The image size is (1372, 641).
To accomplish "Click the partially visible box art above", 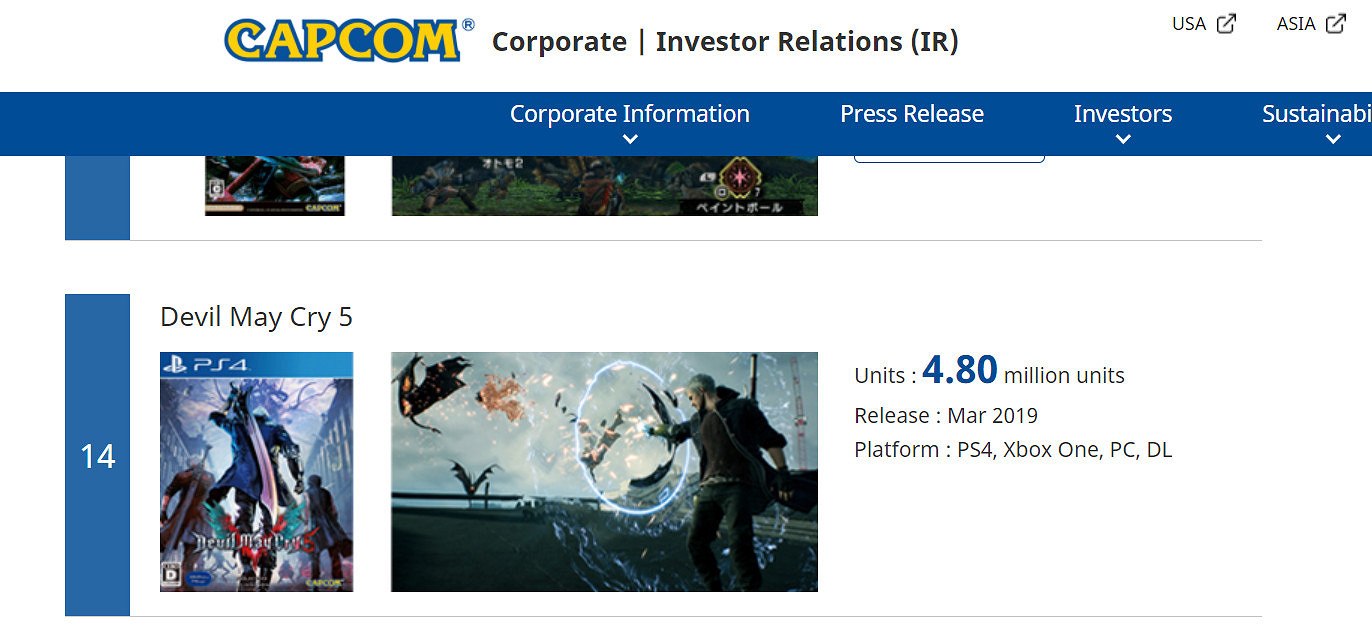I will (275, 186).
